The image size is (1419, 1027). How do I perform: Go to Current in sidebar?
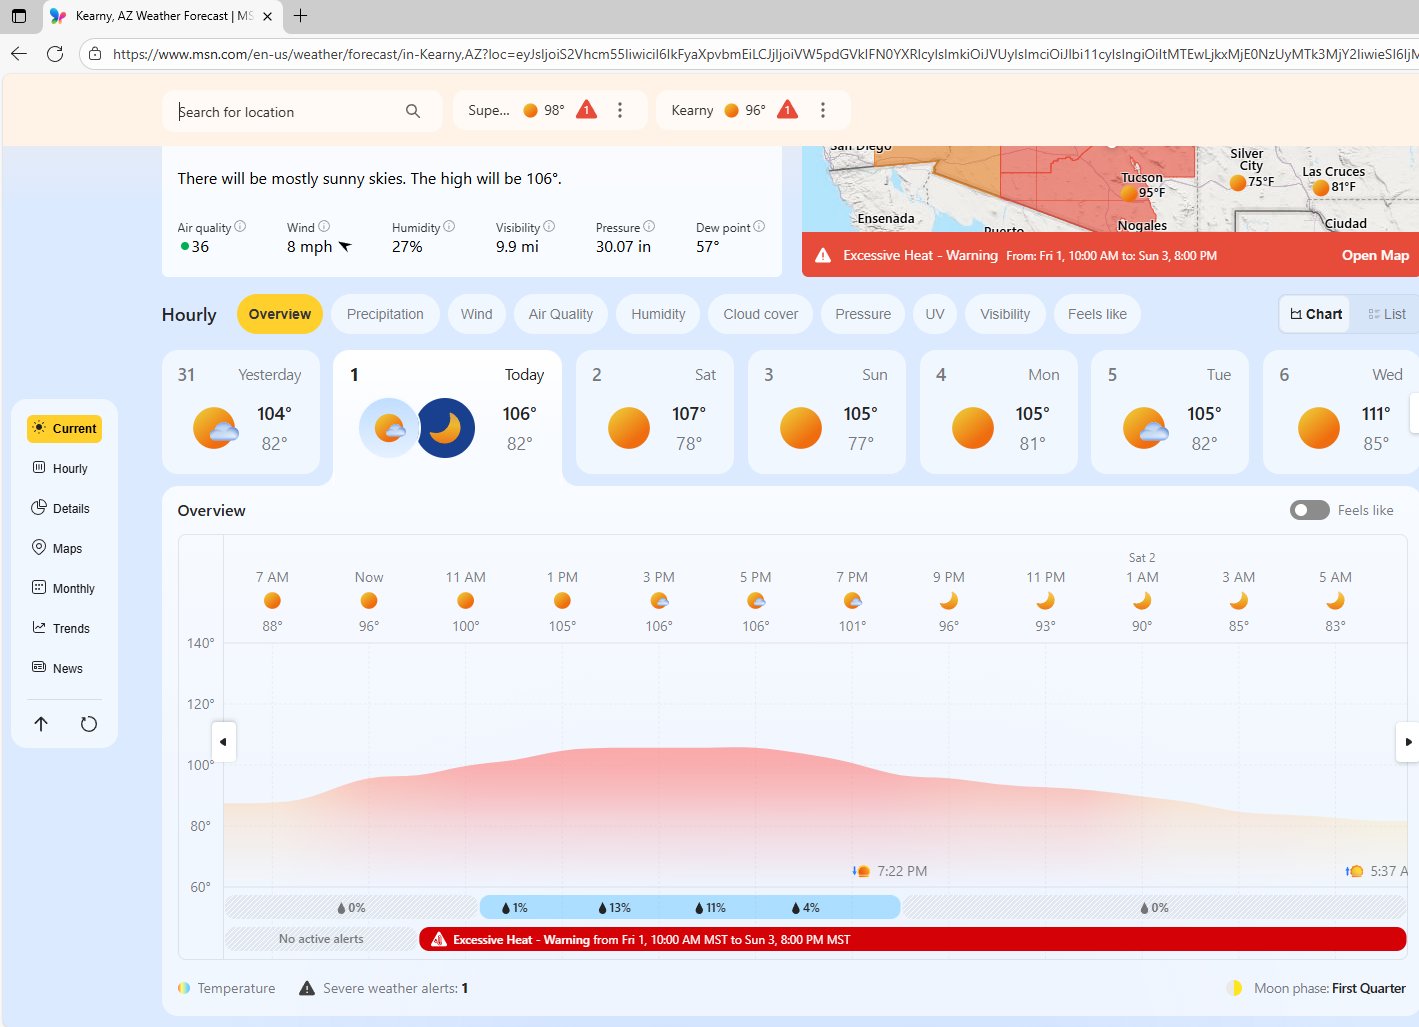click(64, 428)
